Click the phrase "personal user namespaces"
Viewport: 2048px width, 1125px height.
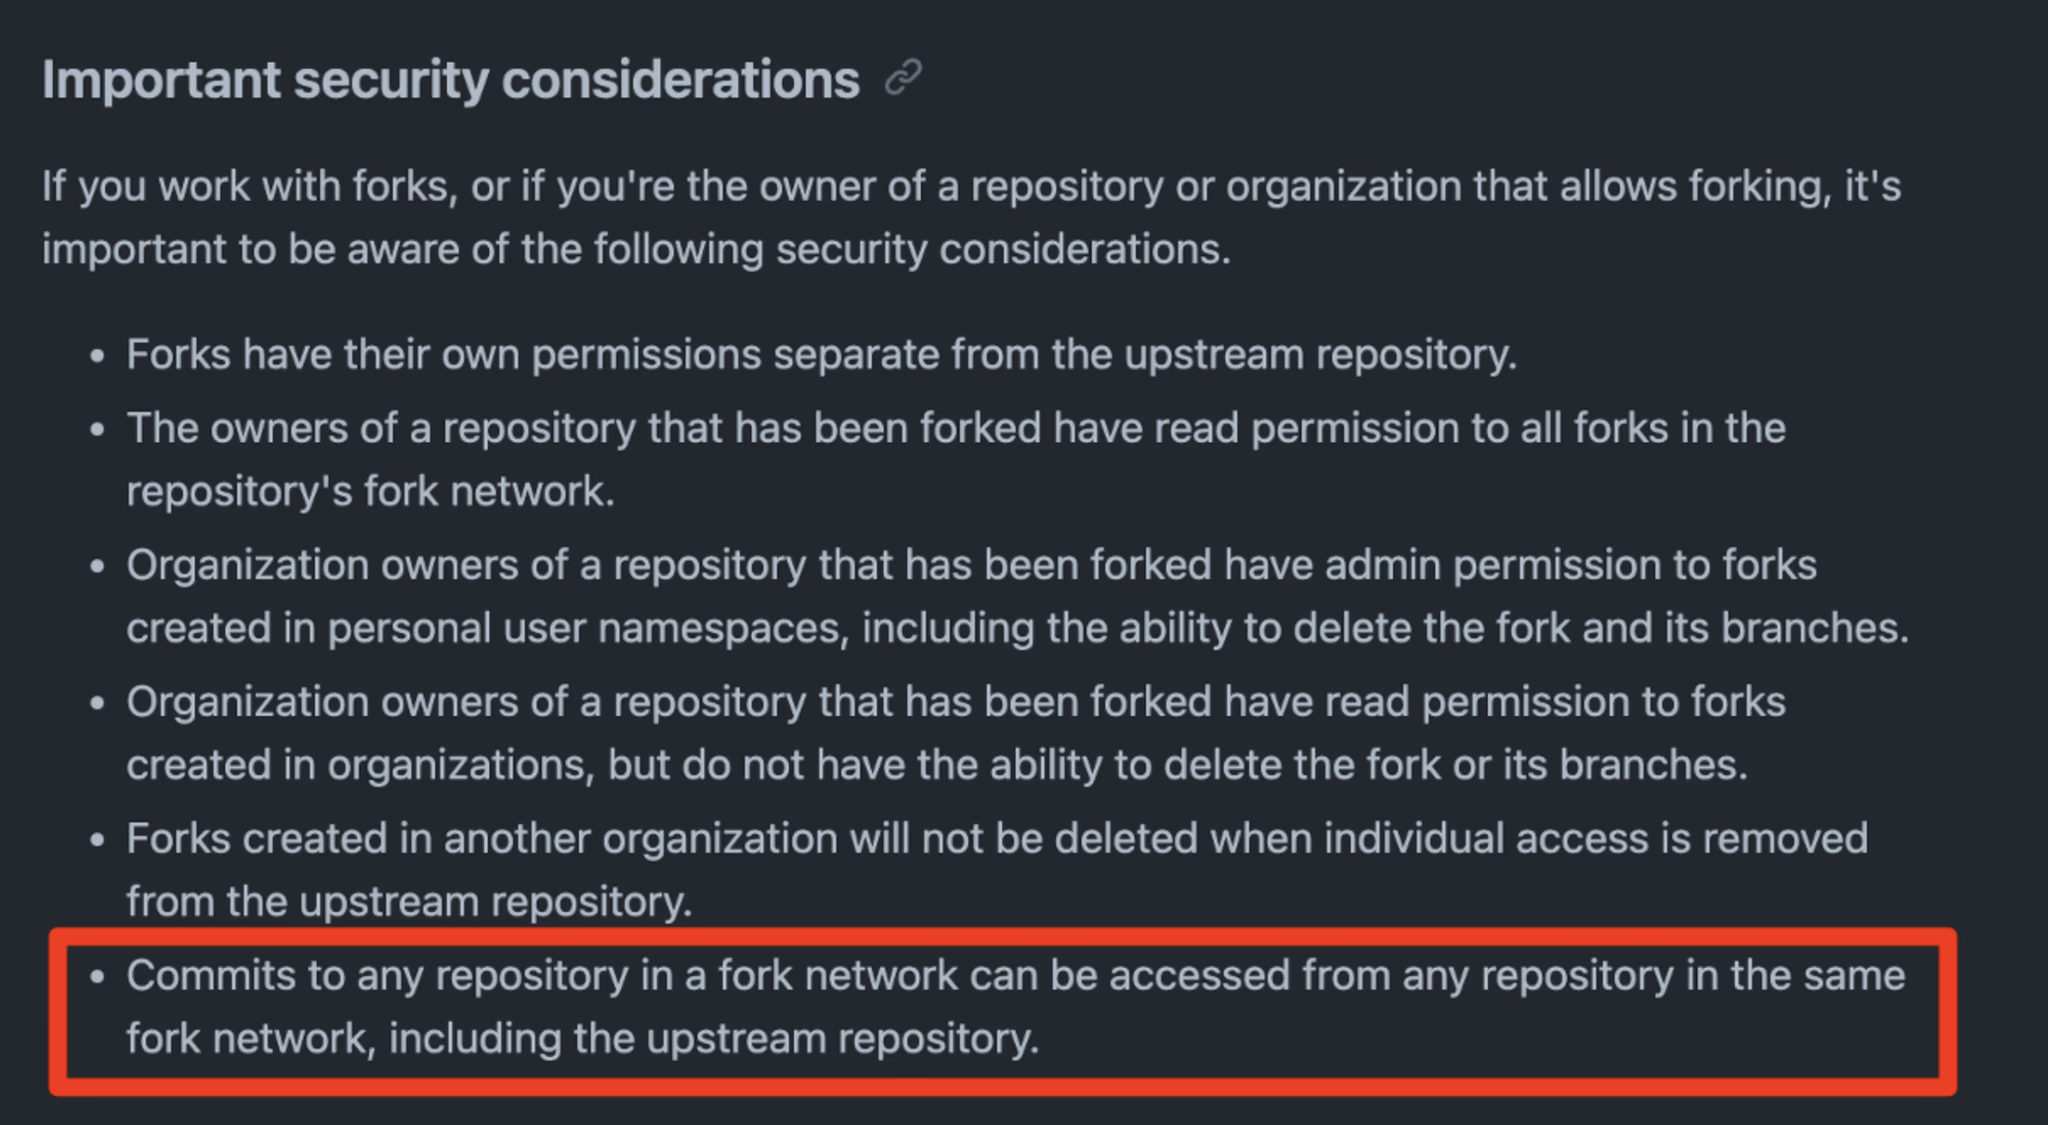pyautogui.click(x=587, y=629)
